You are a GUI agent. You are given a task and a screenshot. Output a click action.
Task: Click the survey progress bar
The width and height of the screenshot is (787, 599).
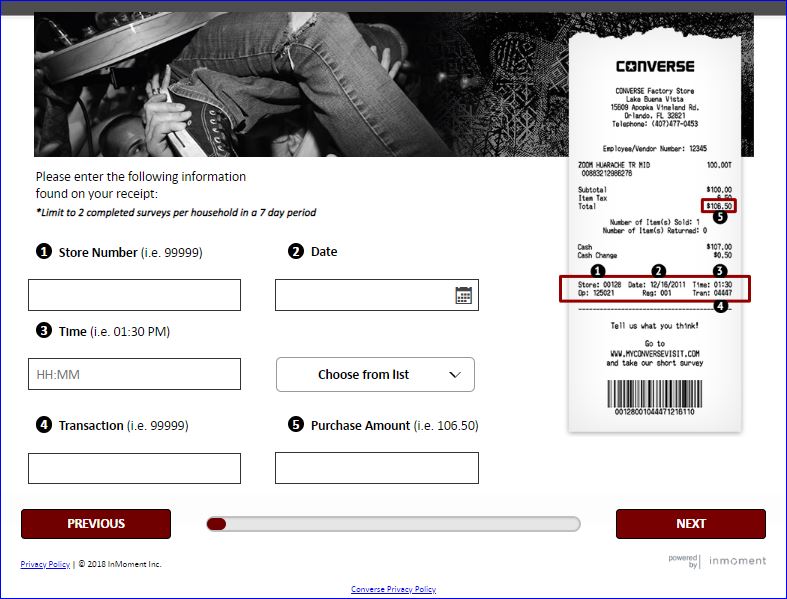pos(394,524)
